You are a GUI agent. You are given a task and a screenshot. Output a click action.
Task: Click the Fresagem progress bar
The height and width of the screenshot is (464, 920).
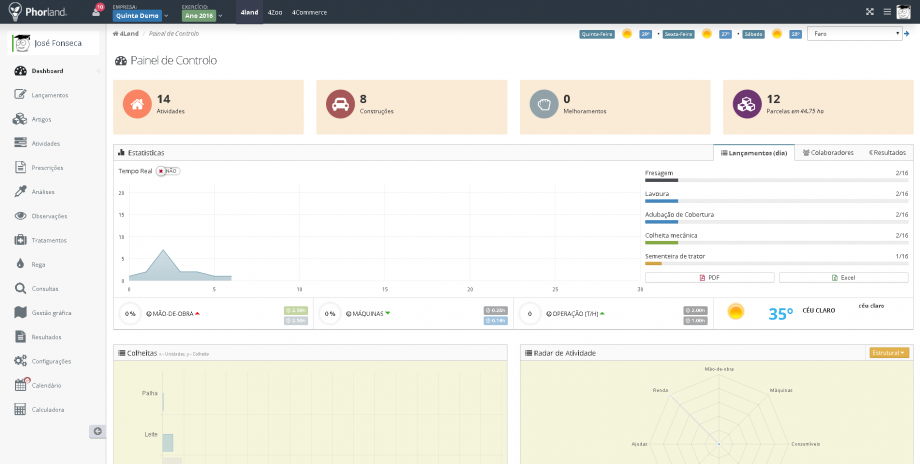[x=776, y=181]
